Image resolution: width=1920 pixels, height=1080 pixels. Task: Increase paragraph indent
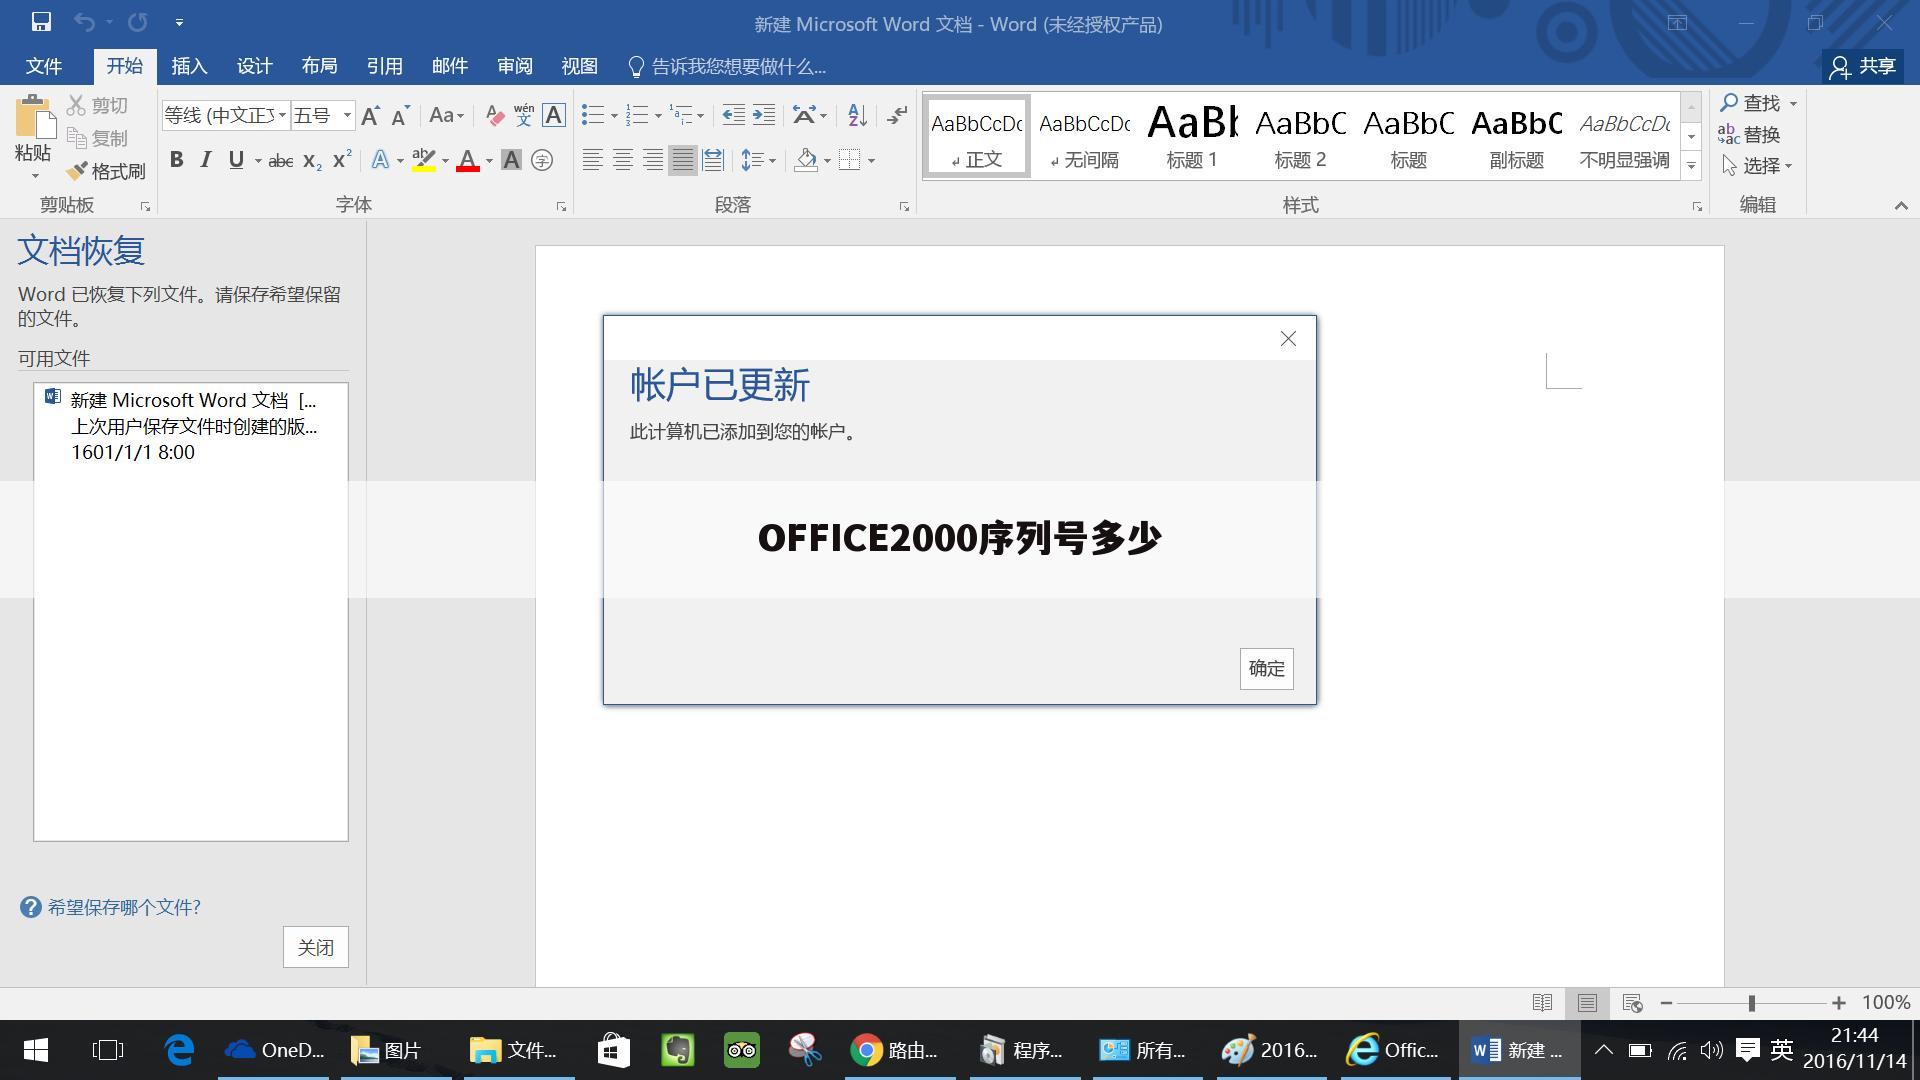[764, 116]
